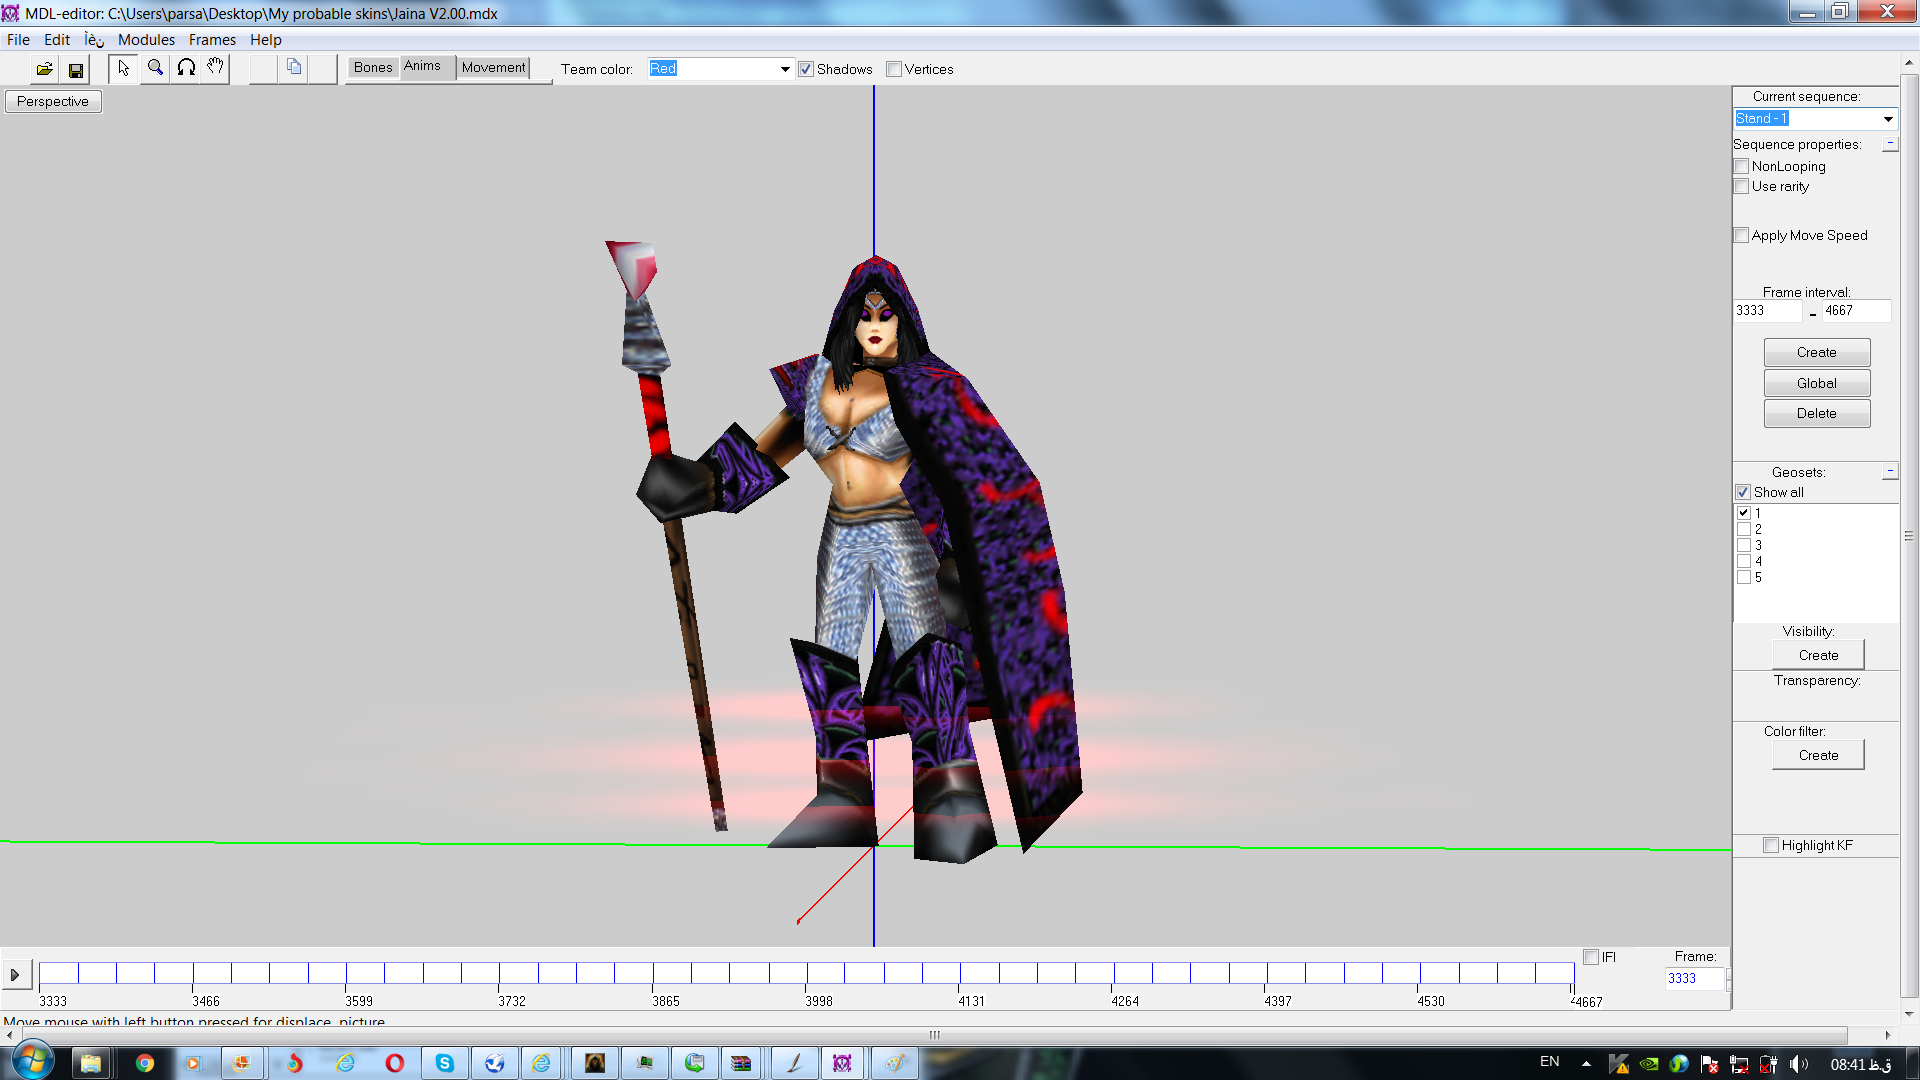1920x1080 pixels.
Task: Open the Help menu
Action: click(266, 40)
